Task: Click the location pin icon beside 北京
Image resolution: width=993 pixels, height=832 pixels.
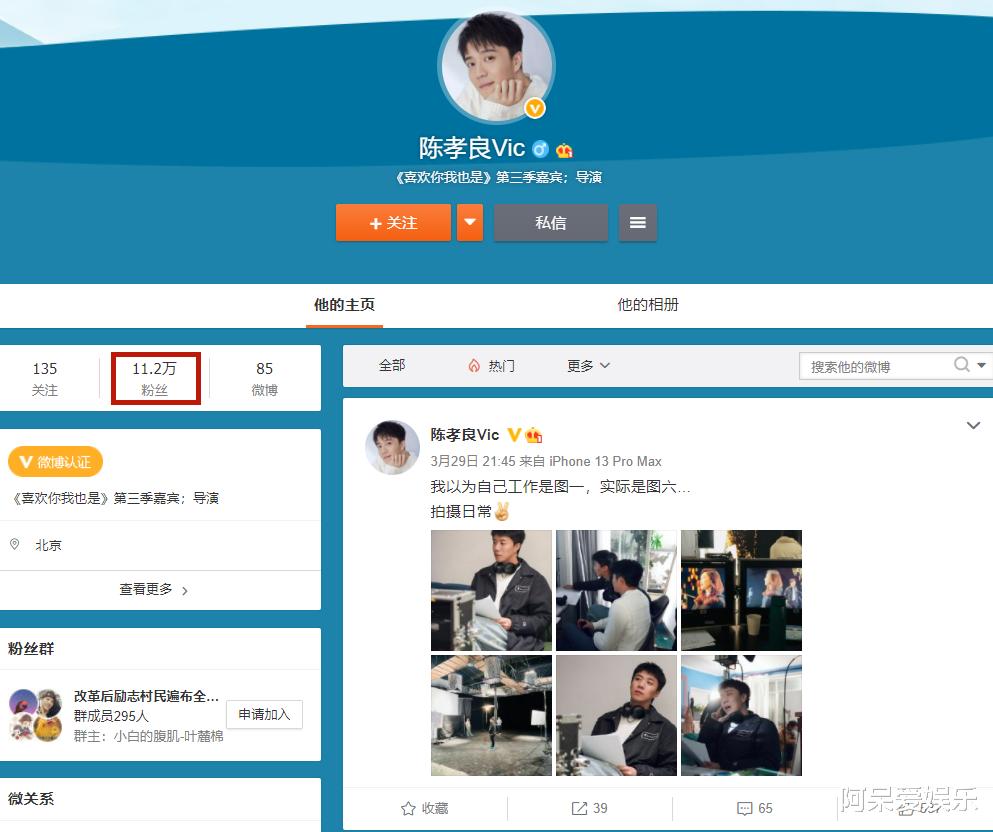Action: point(13,546)
